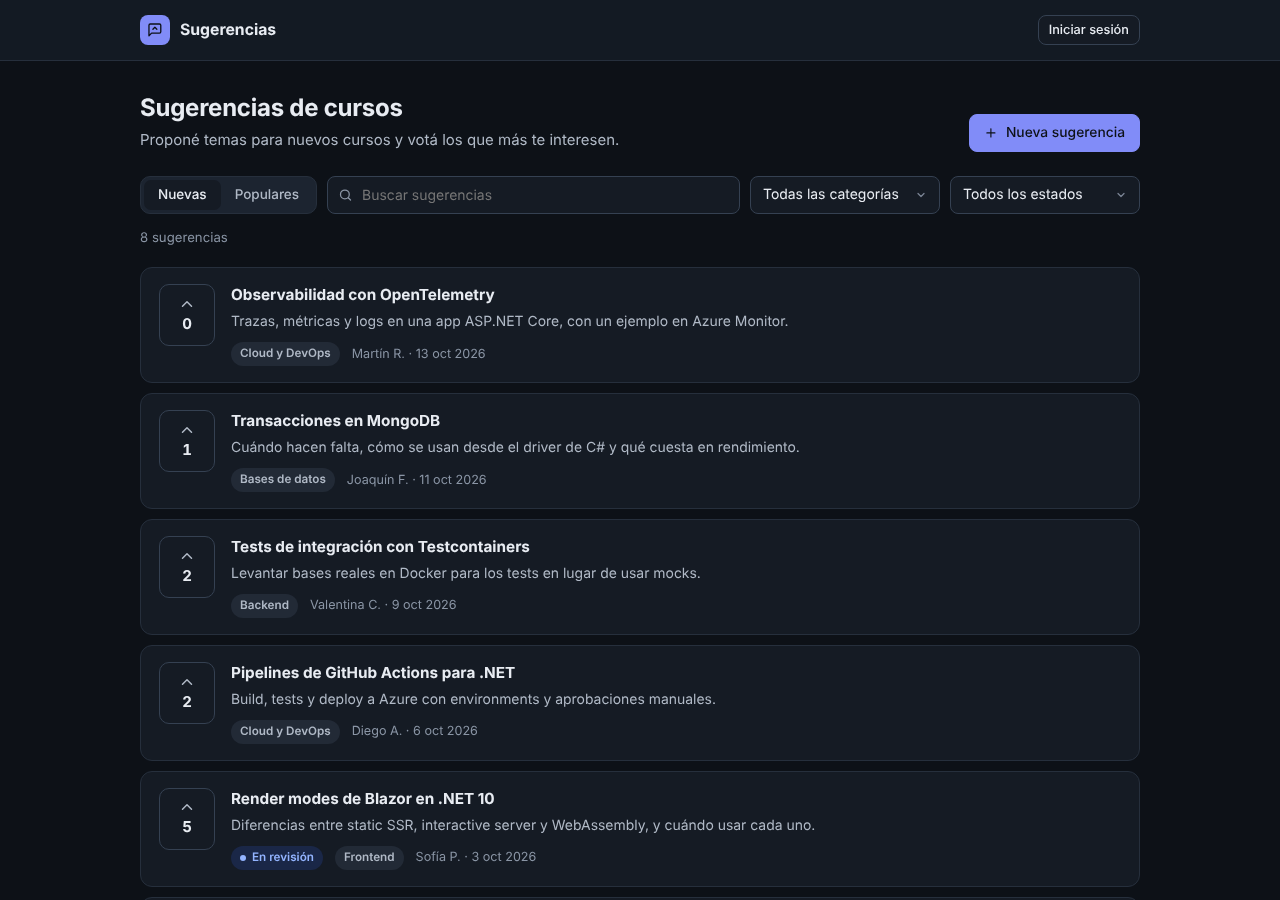Viewport: 1280px width, 900px height.
Task: Click author text Joaquín F. · 11 oct 2026
Action: (417, 480)
